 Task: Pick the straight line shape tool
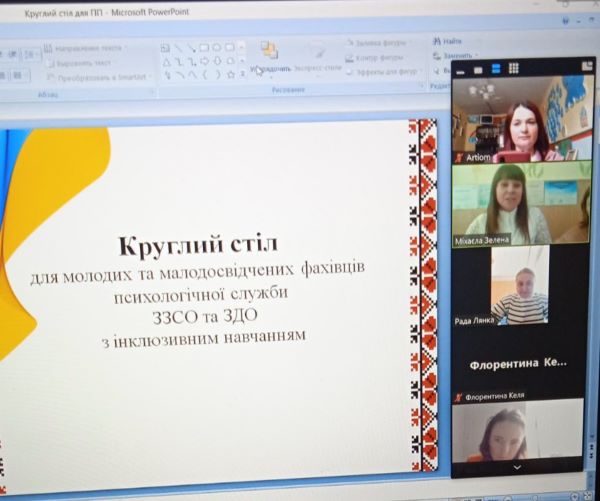pyautogui.click(x=178, y=46)
